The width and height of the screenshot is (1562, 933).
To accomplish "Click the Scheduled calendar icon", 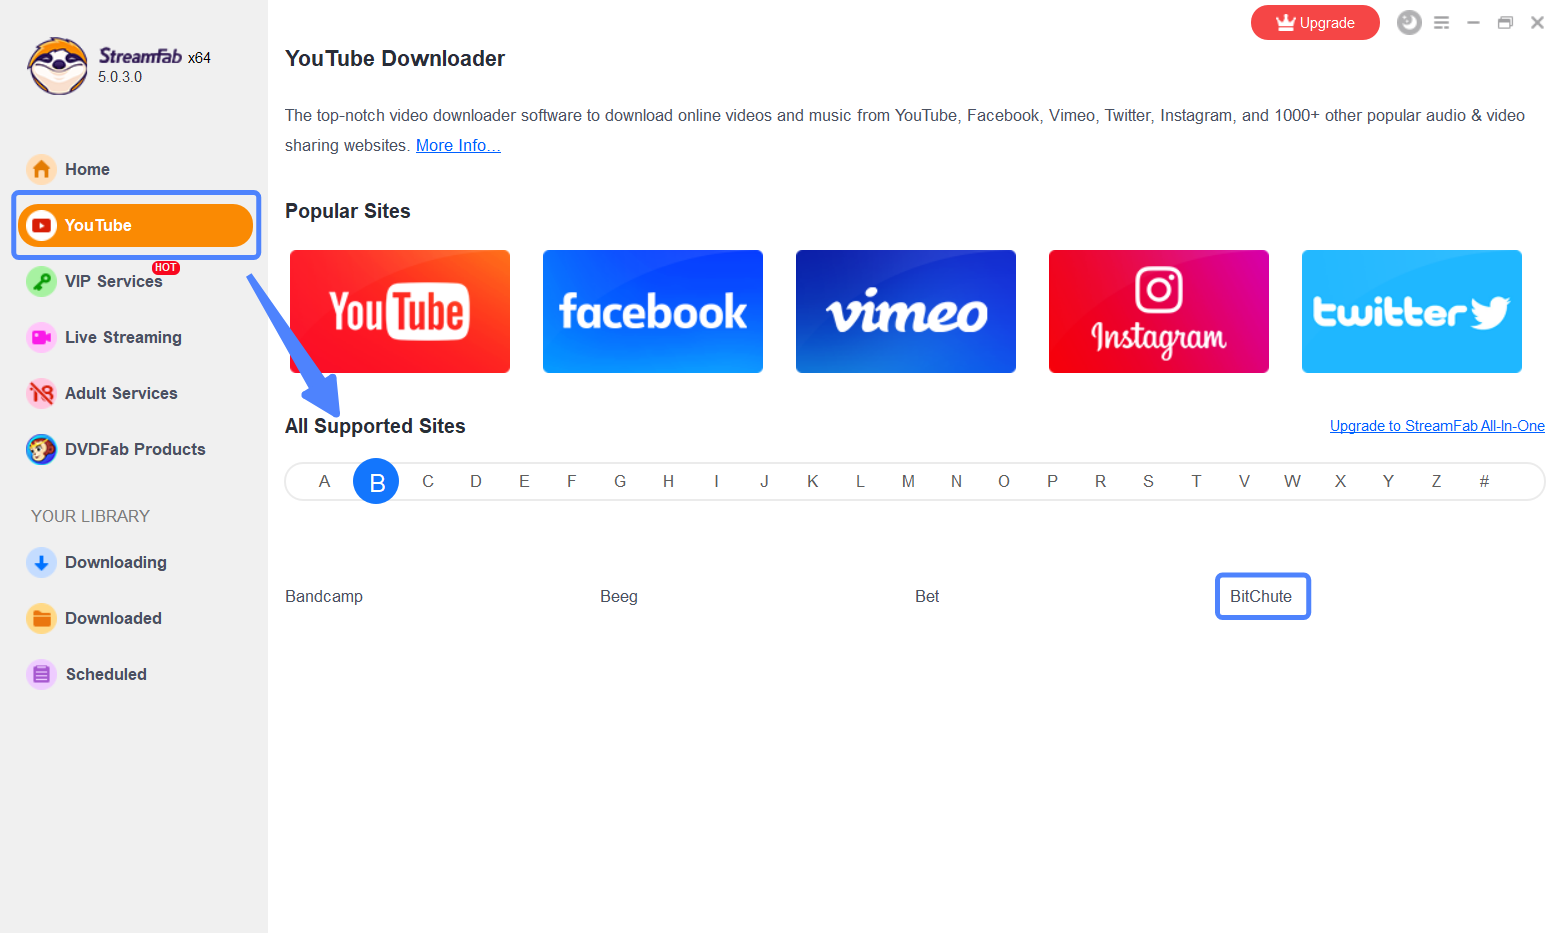I will coord(41,674).
